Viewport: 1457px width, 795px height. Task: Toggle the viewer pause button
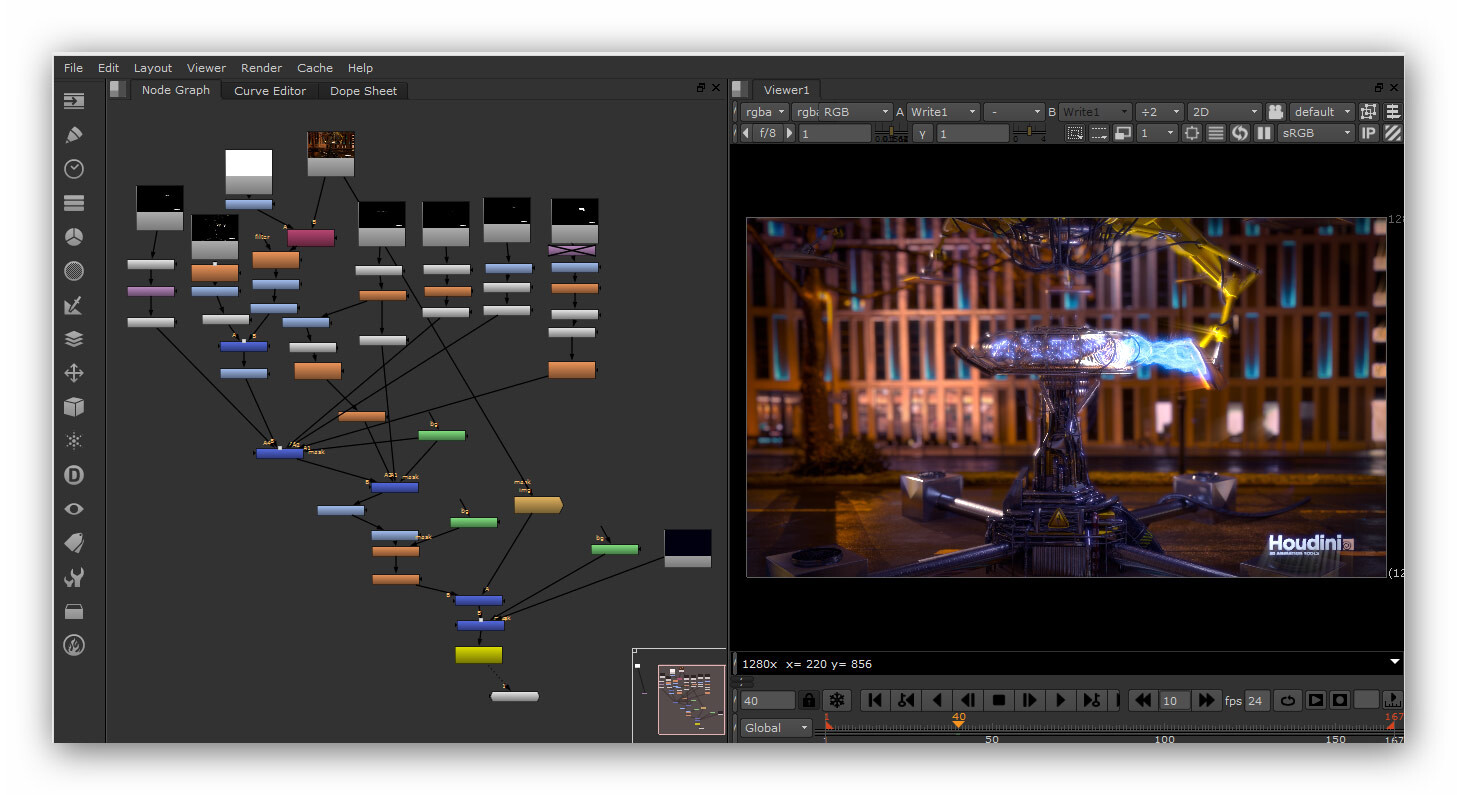click(x=1264, y=133)
